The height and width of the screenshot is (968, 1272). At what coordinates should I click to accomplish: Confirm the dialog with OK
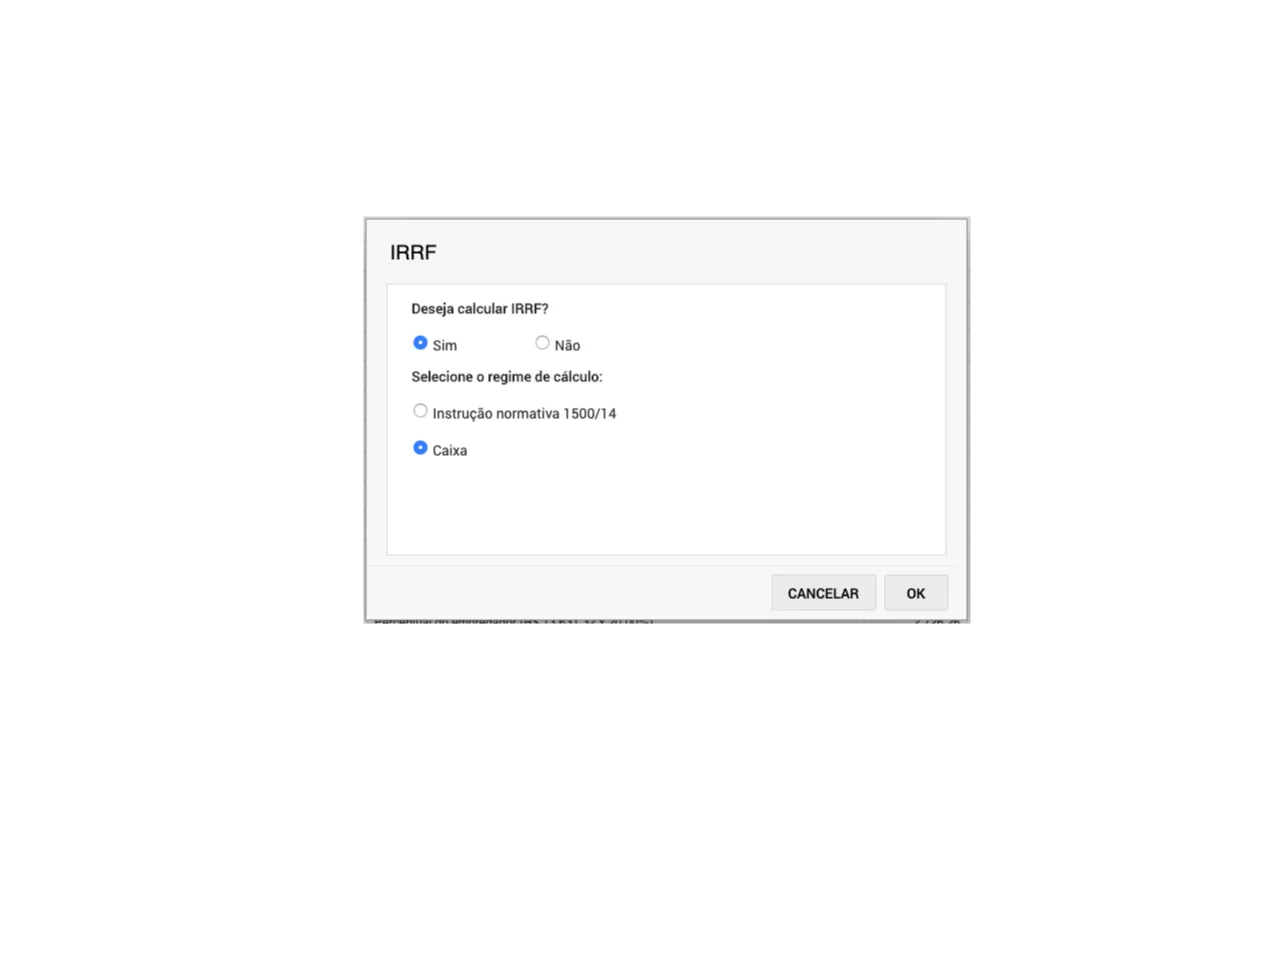(x=916, y=593)
